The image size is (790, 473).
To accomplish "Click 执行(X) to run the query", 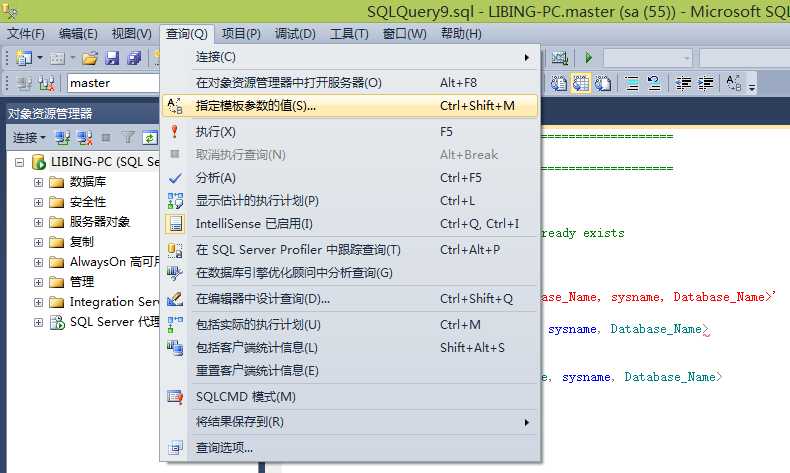I will point(350,131).
